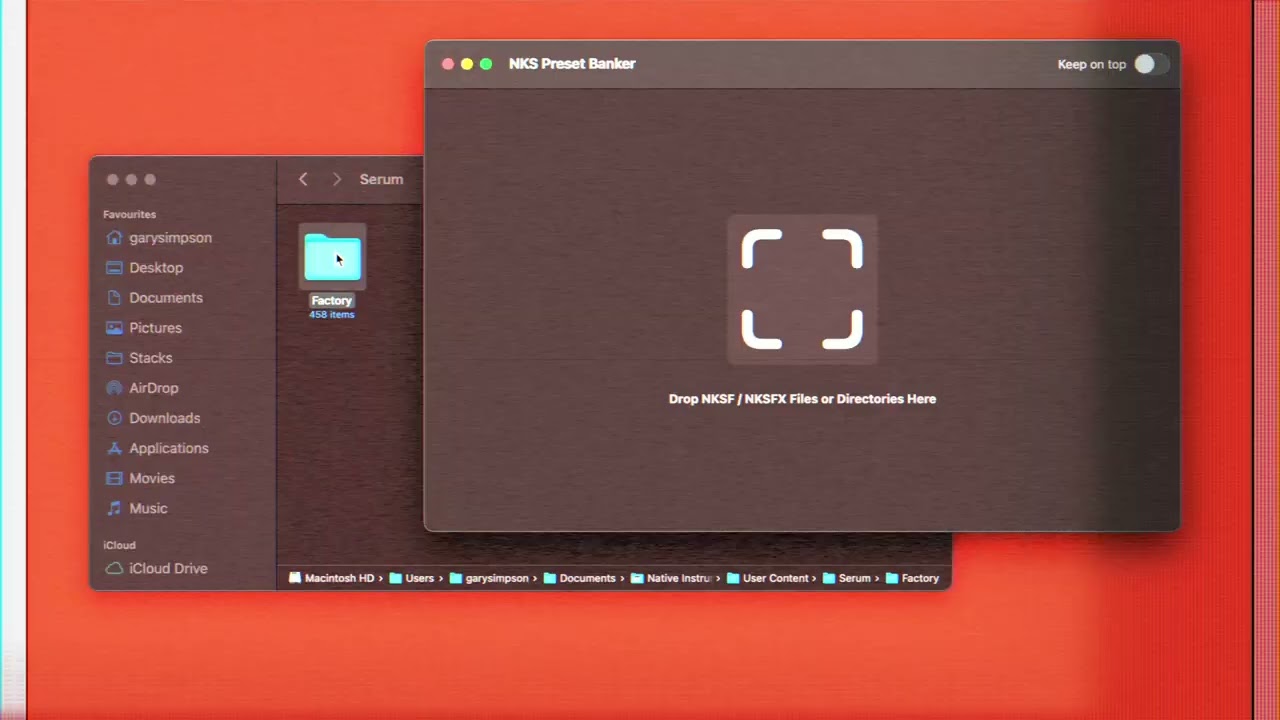The height and width of the screenshot is (720, 1280).
Task: Click the Stacks folder icon in sidebar
Action: pyautogui.click(x=114, y=358)
